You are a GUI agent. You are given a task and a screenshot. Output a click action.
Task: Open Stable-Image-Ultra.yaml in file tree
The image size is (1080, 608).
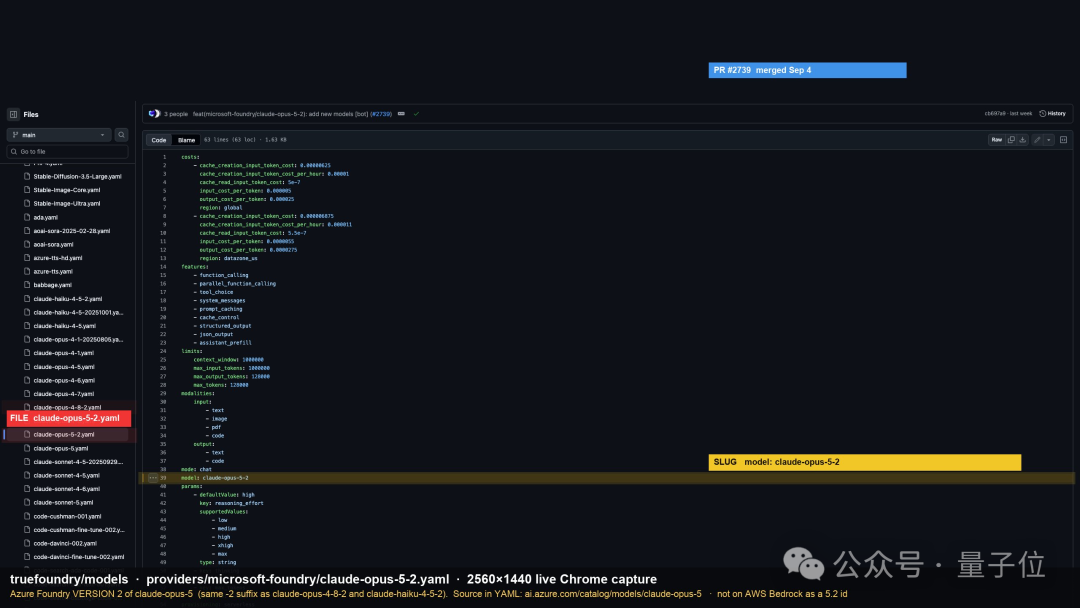coord(66,204)
